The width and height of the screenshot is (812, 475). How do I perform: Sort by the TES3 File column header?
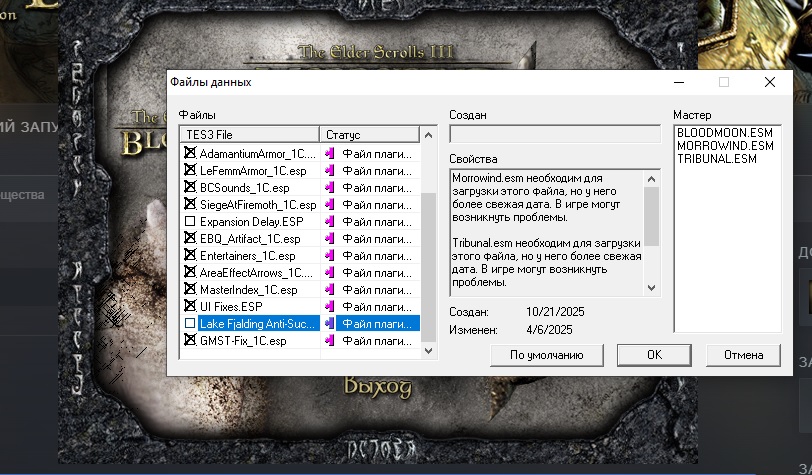click(x=250, y=135)
